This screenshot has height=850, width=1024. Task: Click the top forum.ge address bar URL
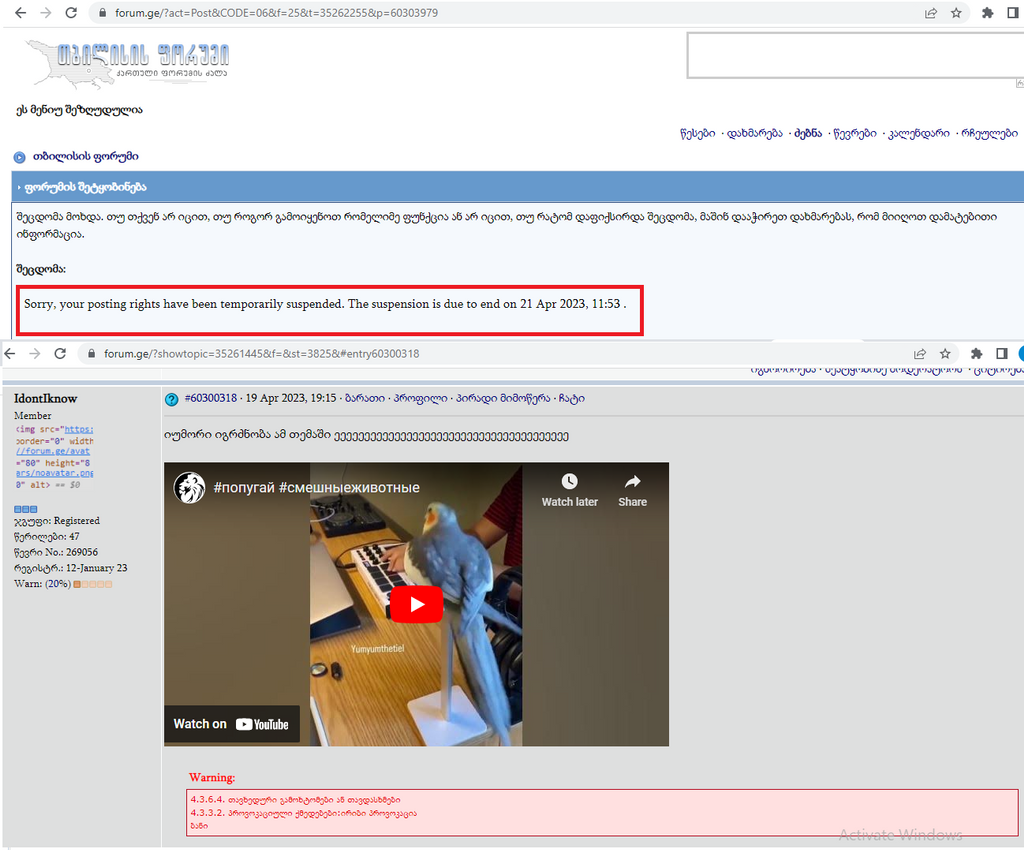tap(276, 13)
